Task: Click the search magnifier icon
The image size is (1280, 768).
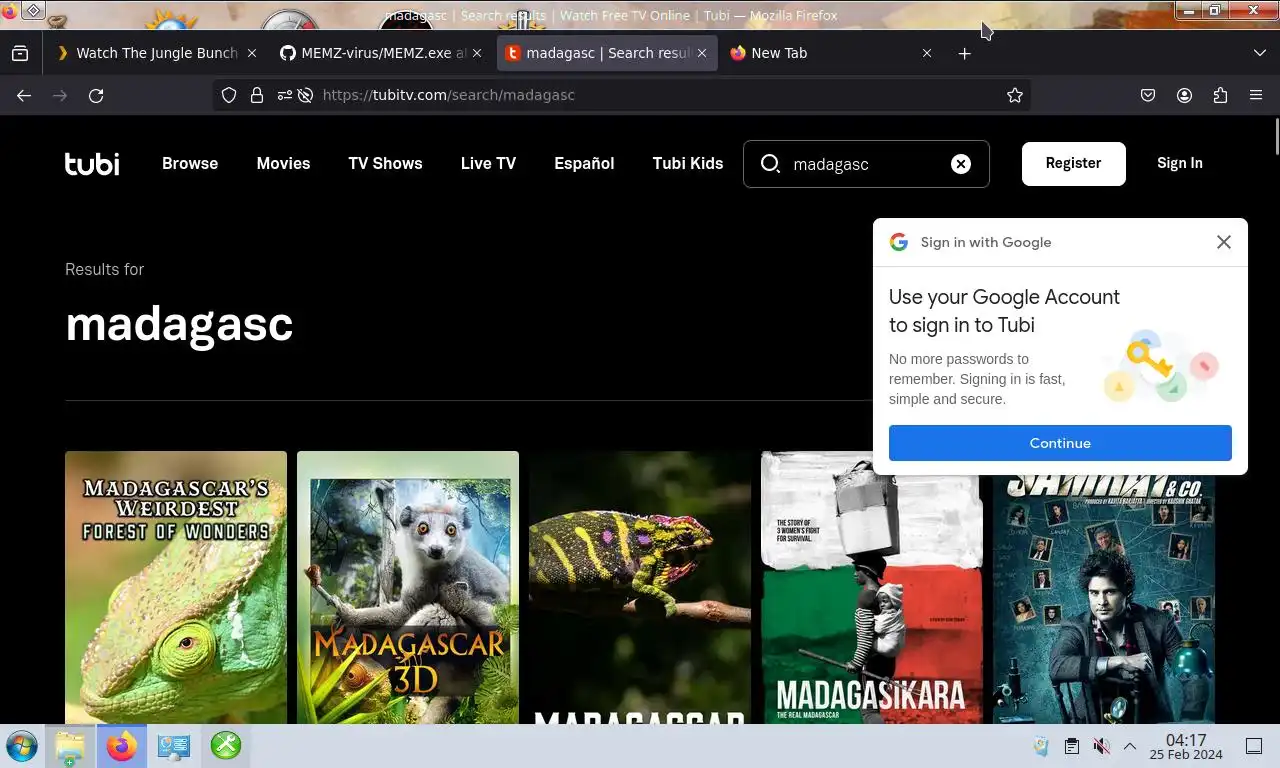Action: click(770, 164)
